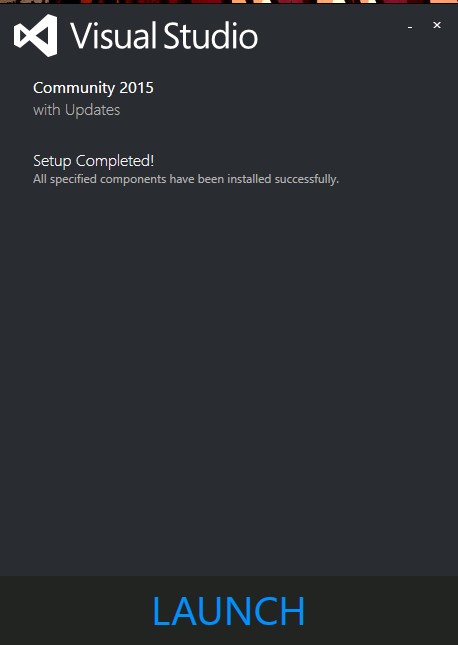Click the "Visual Studio" title text

[x=164, y=36]
